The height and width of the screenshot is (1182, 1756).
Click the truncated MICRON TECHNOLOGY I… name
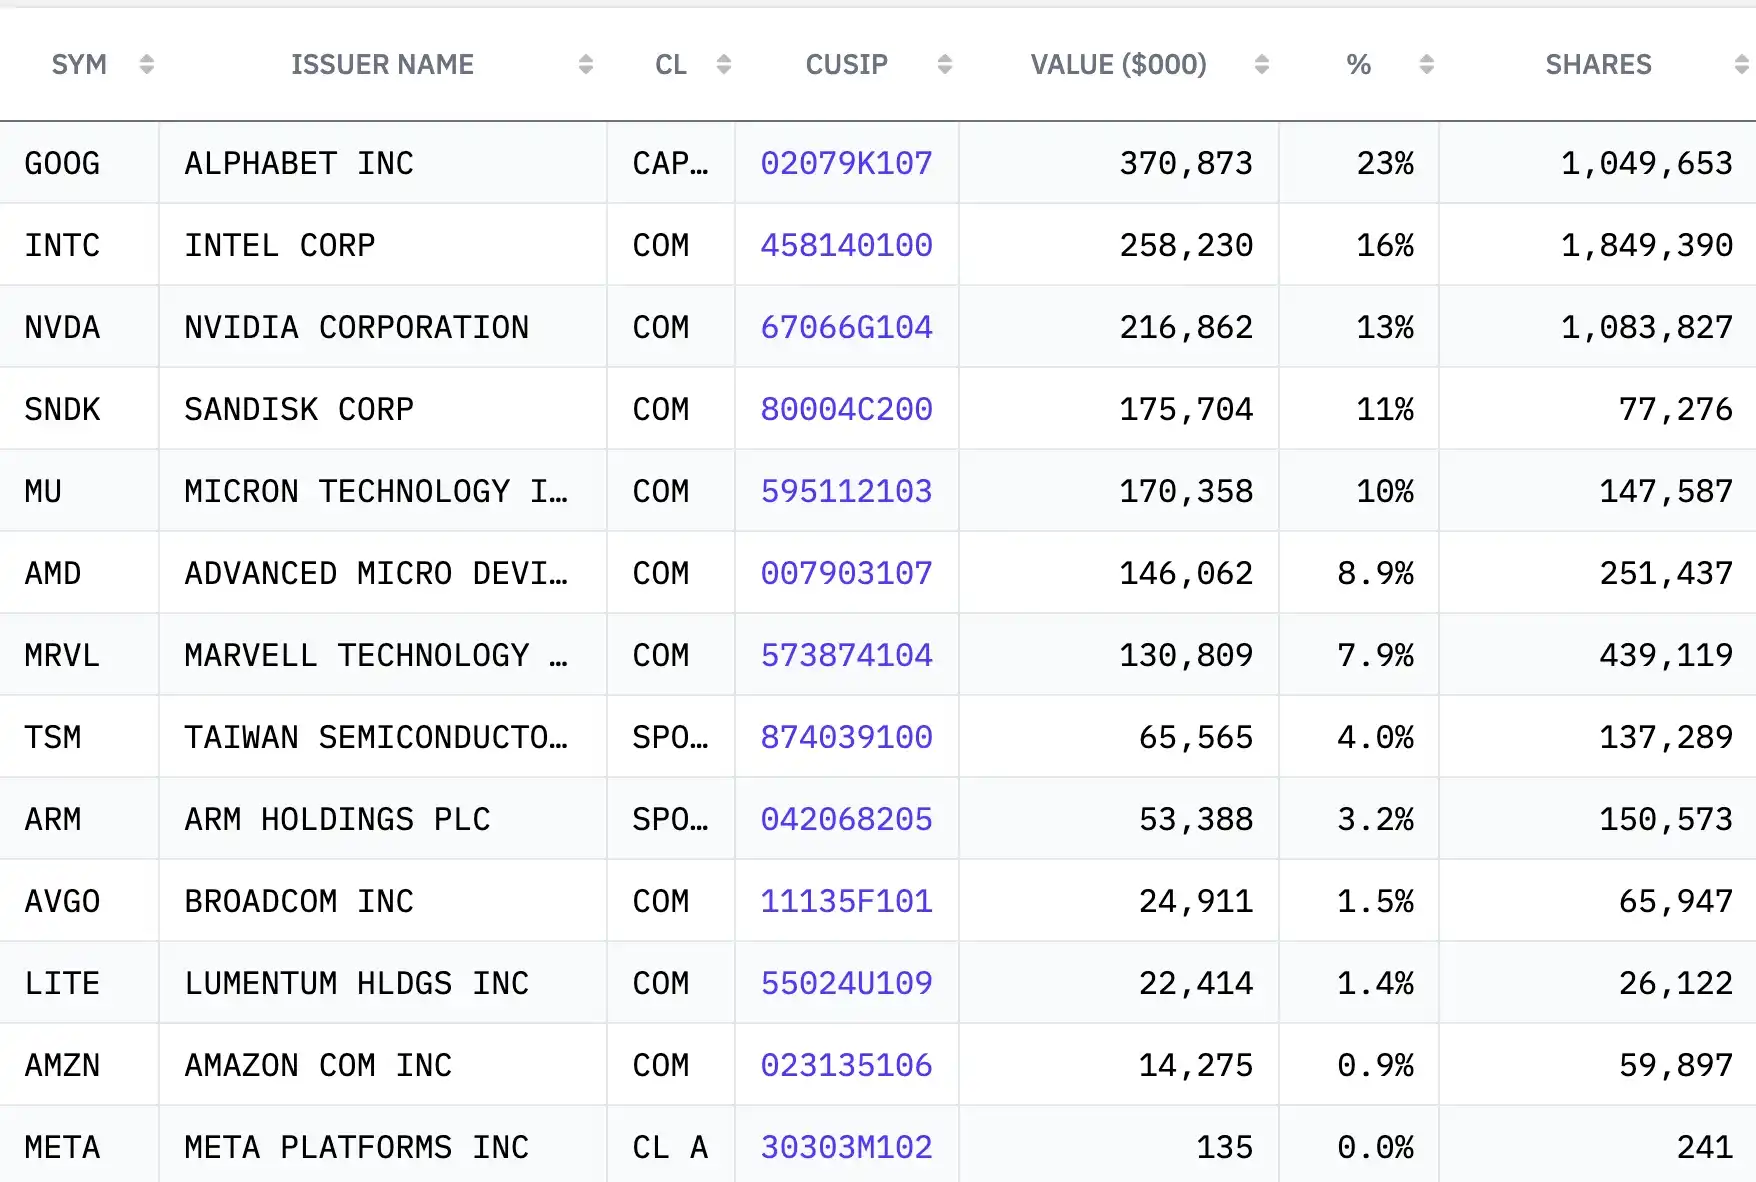tap(376, 491)
